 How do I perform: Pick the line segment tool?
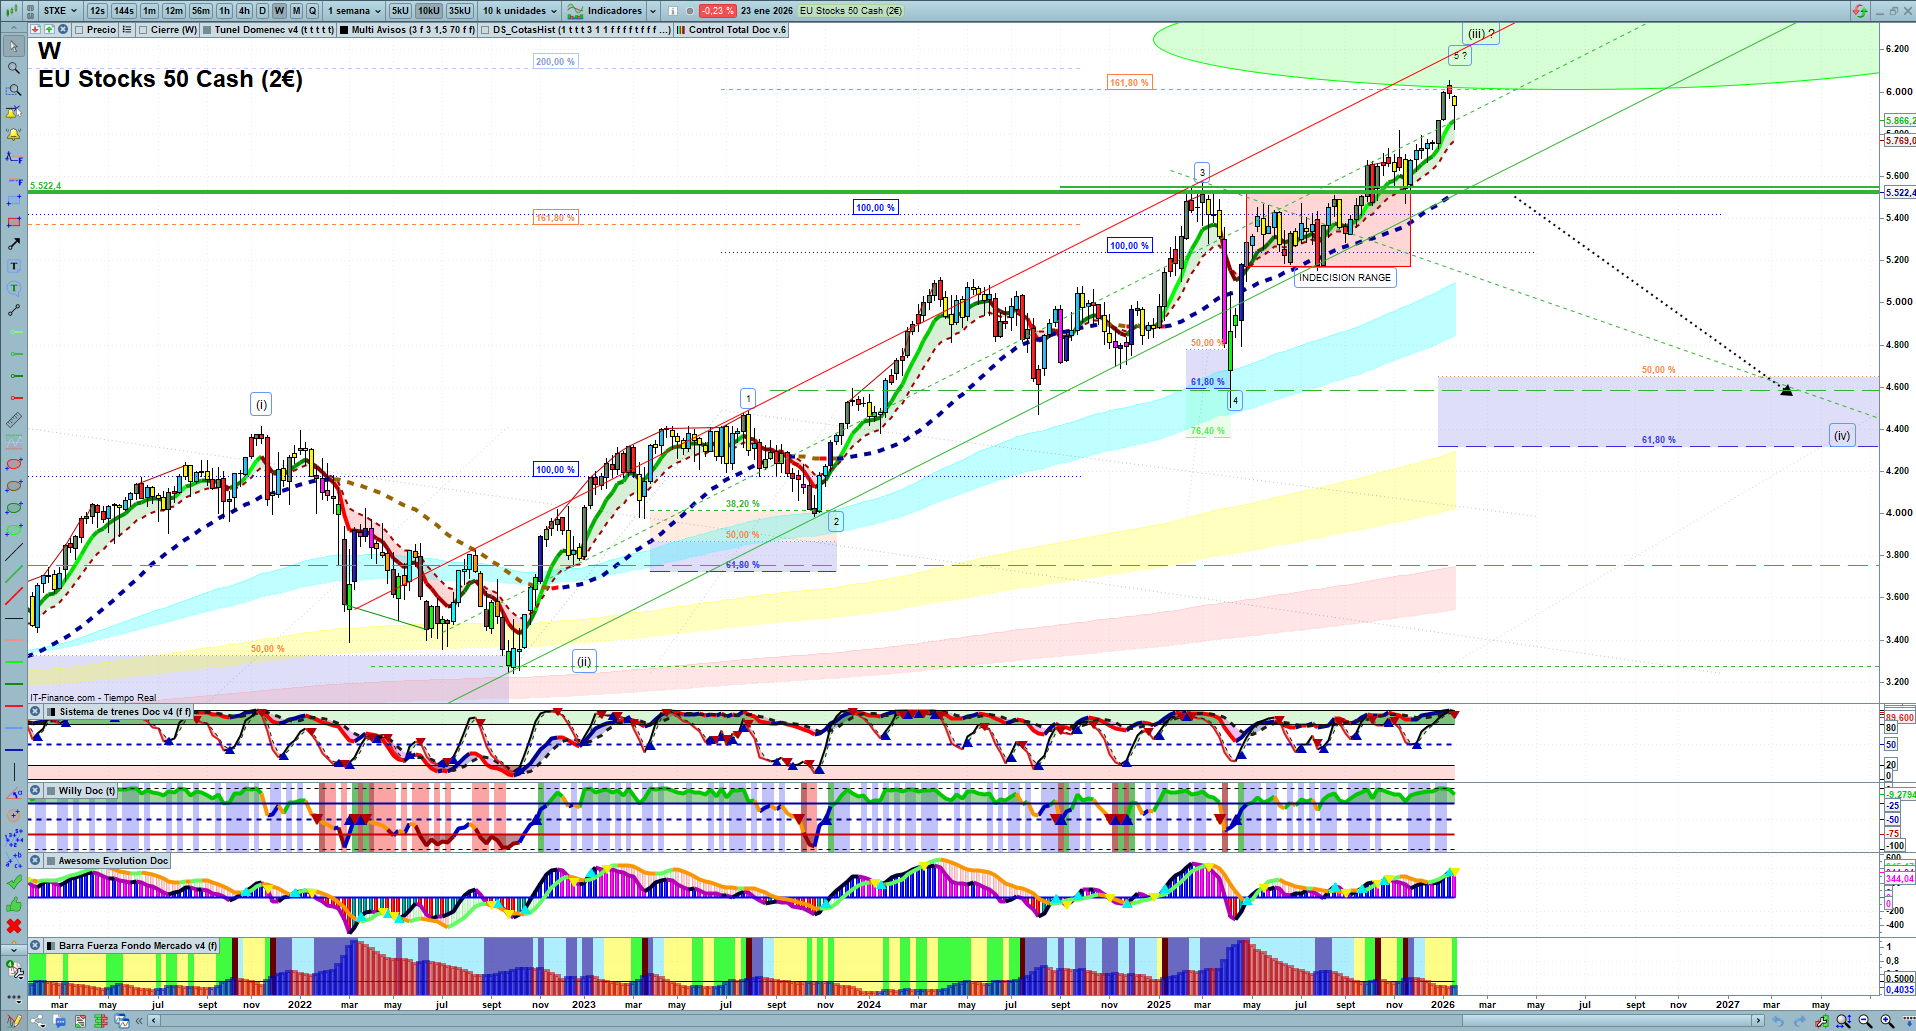[x=14, y=310]
